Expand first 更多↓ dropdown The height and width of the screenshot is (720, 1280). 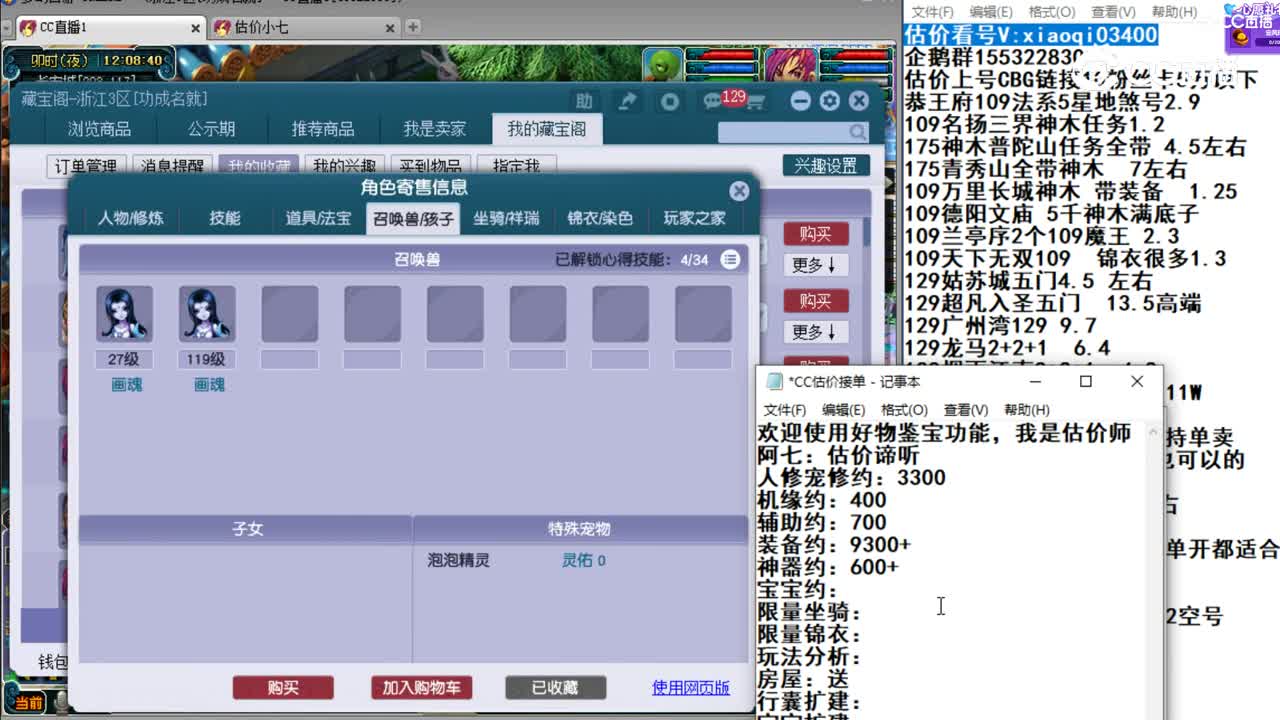pos(816,265)
